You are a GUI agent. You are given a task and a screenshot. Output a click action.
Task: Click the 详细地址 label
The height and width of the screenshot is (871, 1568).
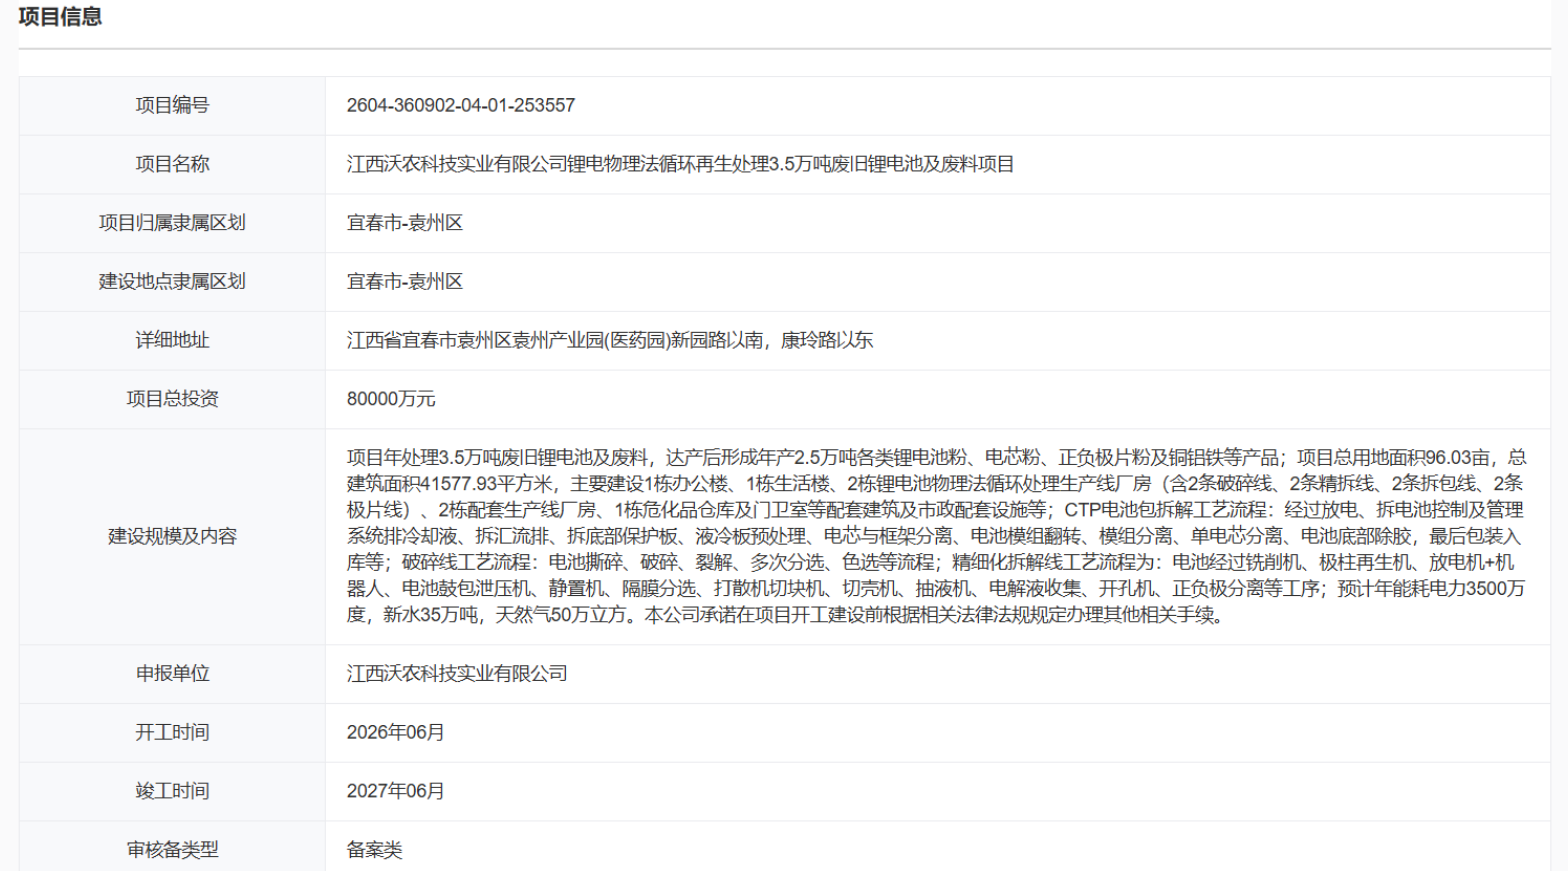172,340
